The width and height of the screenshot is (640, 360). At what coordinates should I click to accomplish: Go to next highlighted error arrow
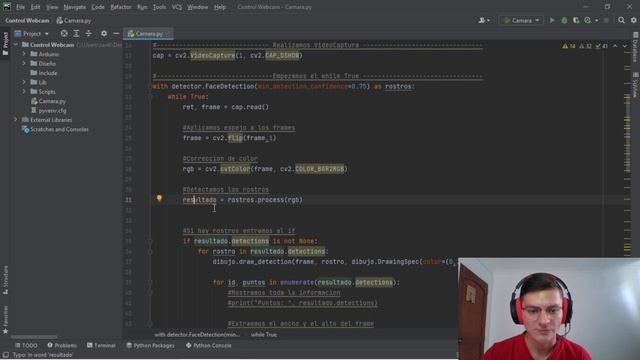(625, 46)
